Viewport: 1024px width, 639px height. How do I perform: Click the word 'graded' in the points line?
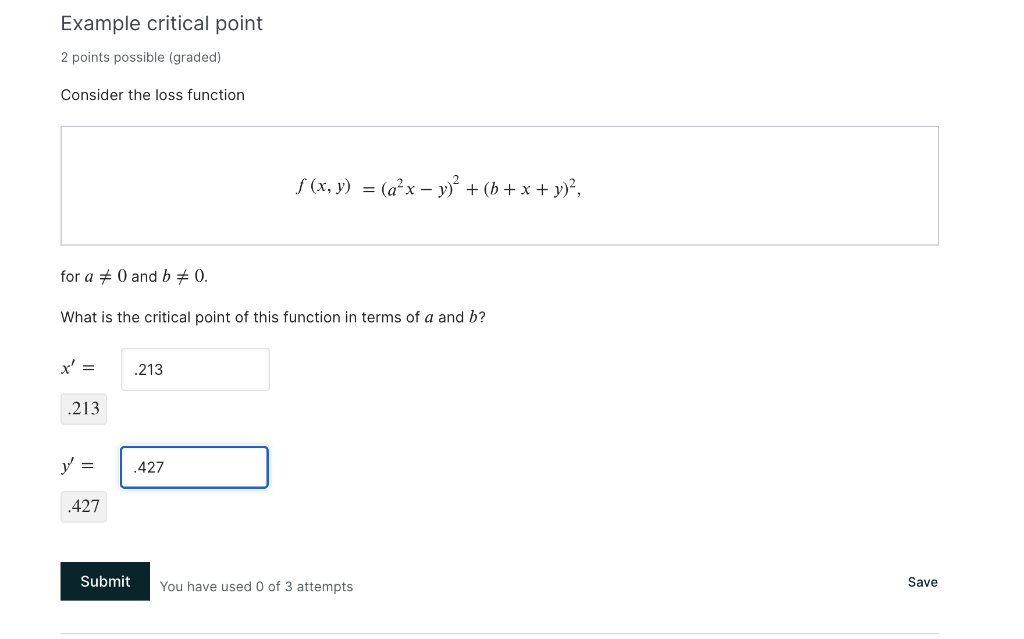(x=194, y=57)
